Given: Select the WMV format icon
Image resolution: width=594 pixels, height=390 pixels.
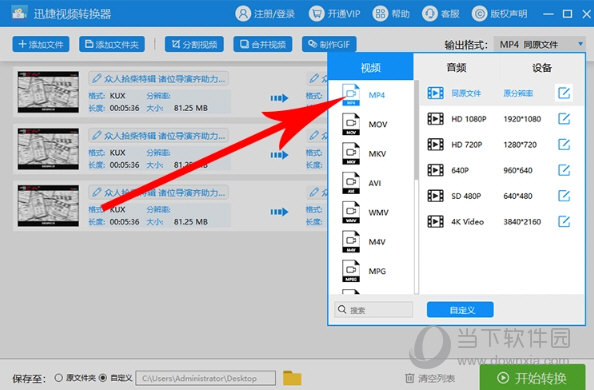Looking at the screenshot, I should pos(351,212).
